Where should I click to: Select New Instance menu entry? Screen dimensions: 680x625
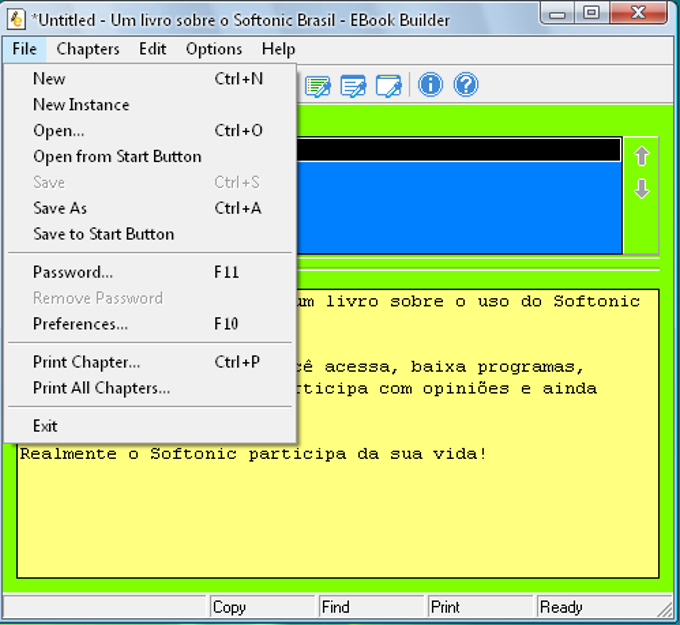point(150,105)
